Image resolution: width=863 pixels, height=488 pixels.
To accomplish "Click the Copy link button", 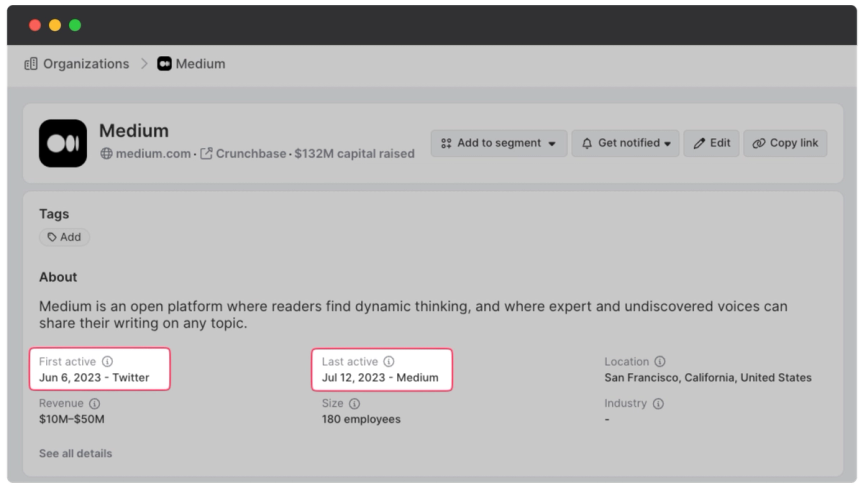I will point(785,143).
